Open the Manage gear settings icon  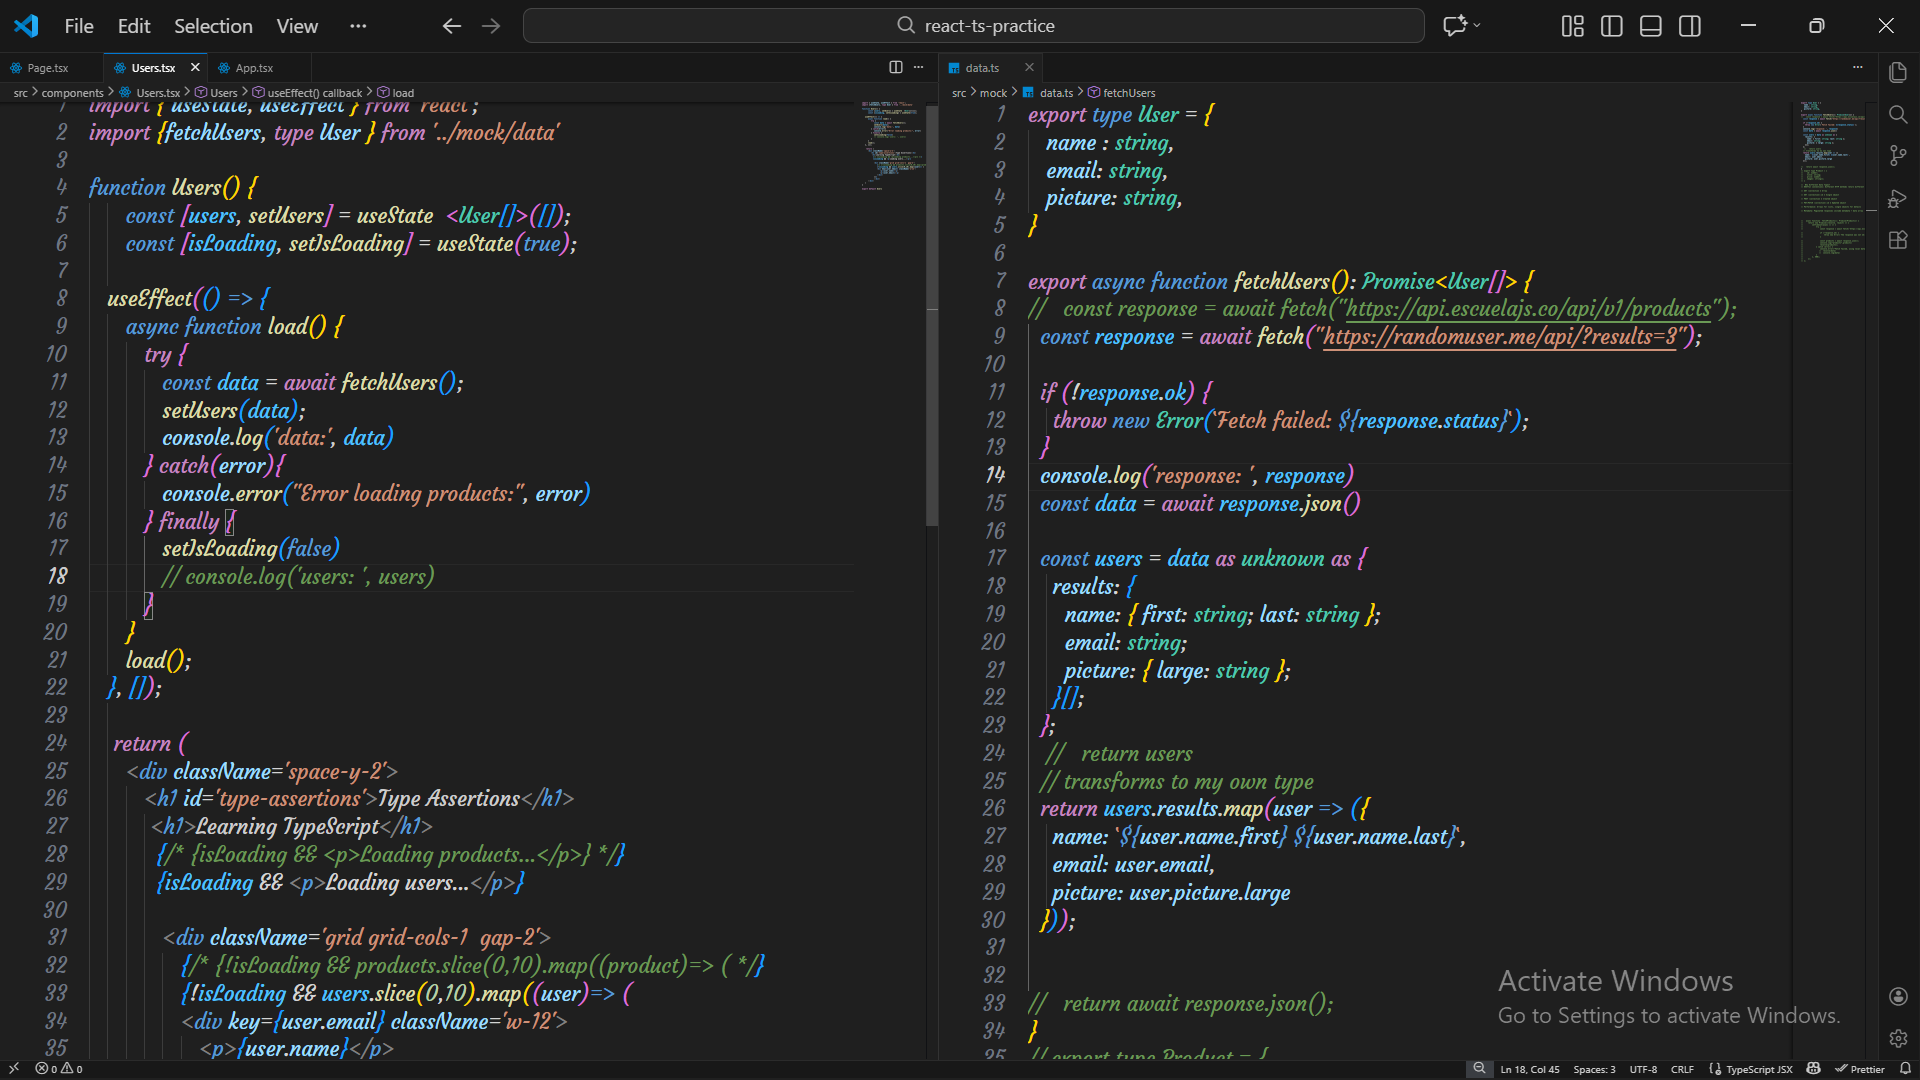click(1897, 1038)
